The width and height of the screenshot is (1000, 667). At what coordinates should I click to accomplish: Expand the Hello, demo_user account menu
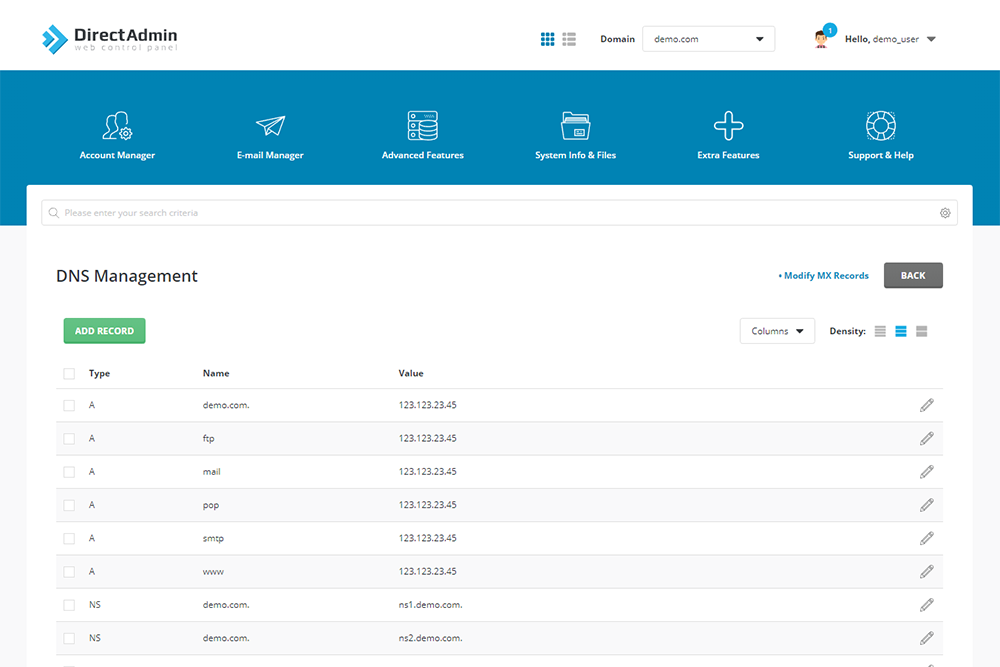890,39
